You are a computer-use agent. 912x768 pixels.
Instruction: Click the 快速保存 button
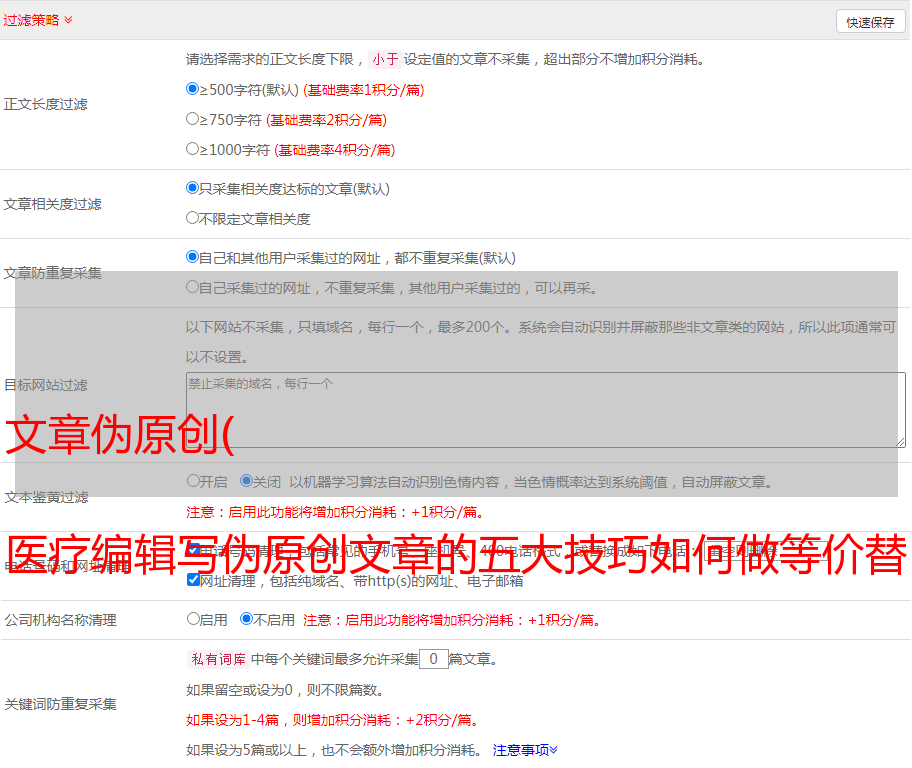coord(870,22)
